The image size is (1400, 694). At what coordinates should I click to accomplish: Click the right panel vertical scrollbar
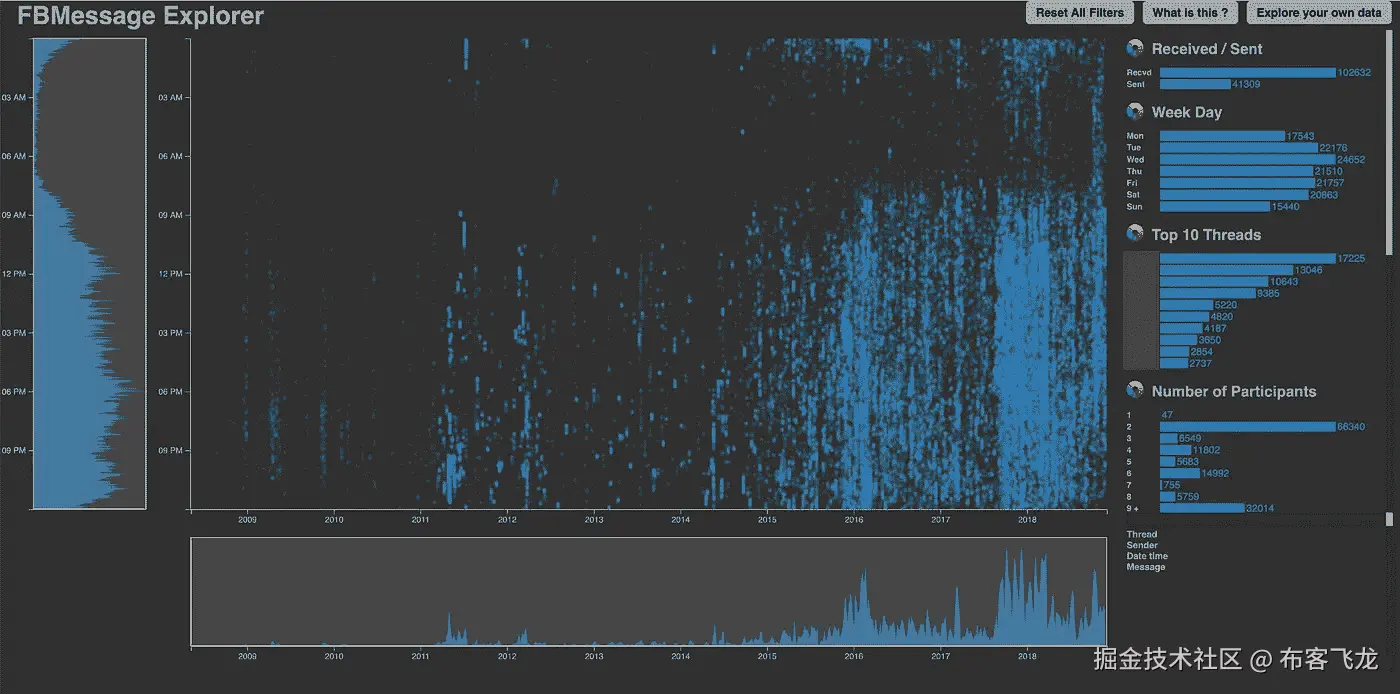click(x=1389, y=140)
